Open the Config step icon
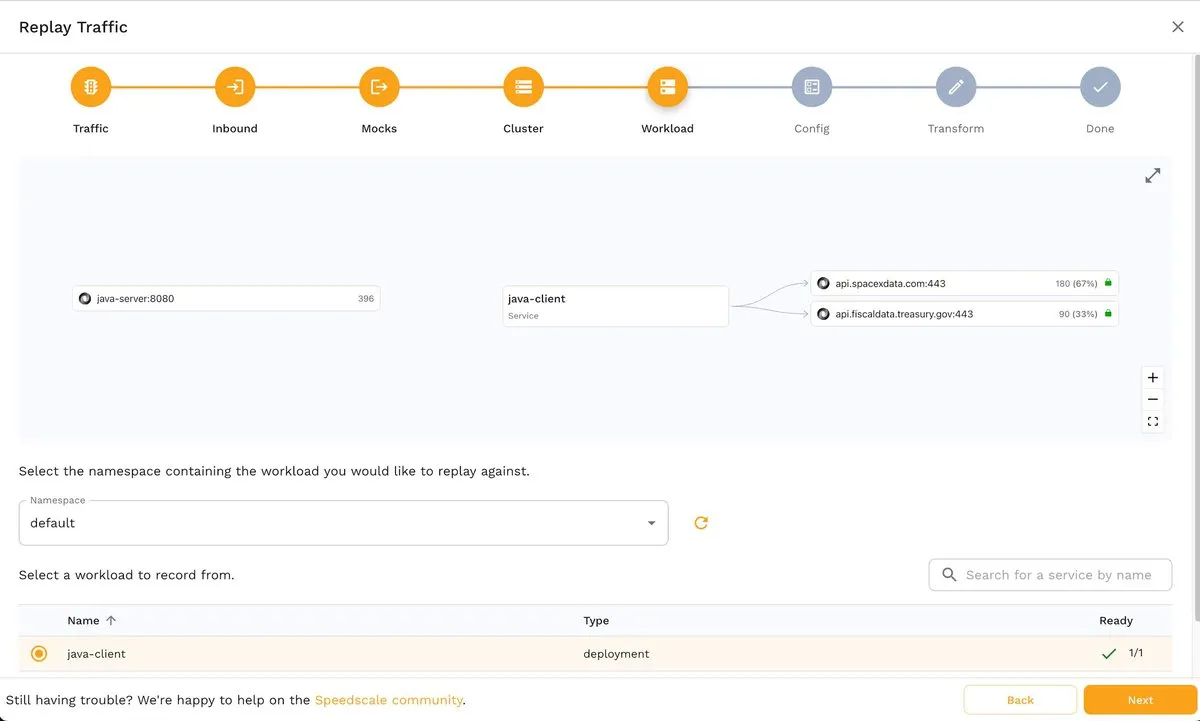 pos(811,87)
